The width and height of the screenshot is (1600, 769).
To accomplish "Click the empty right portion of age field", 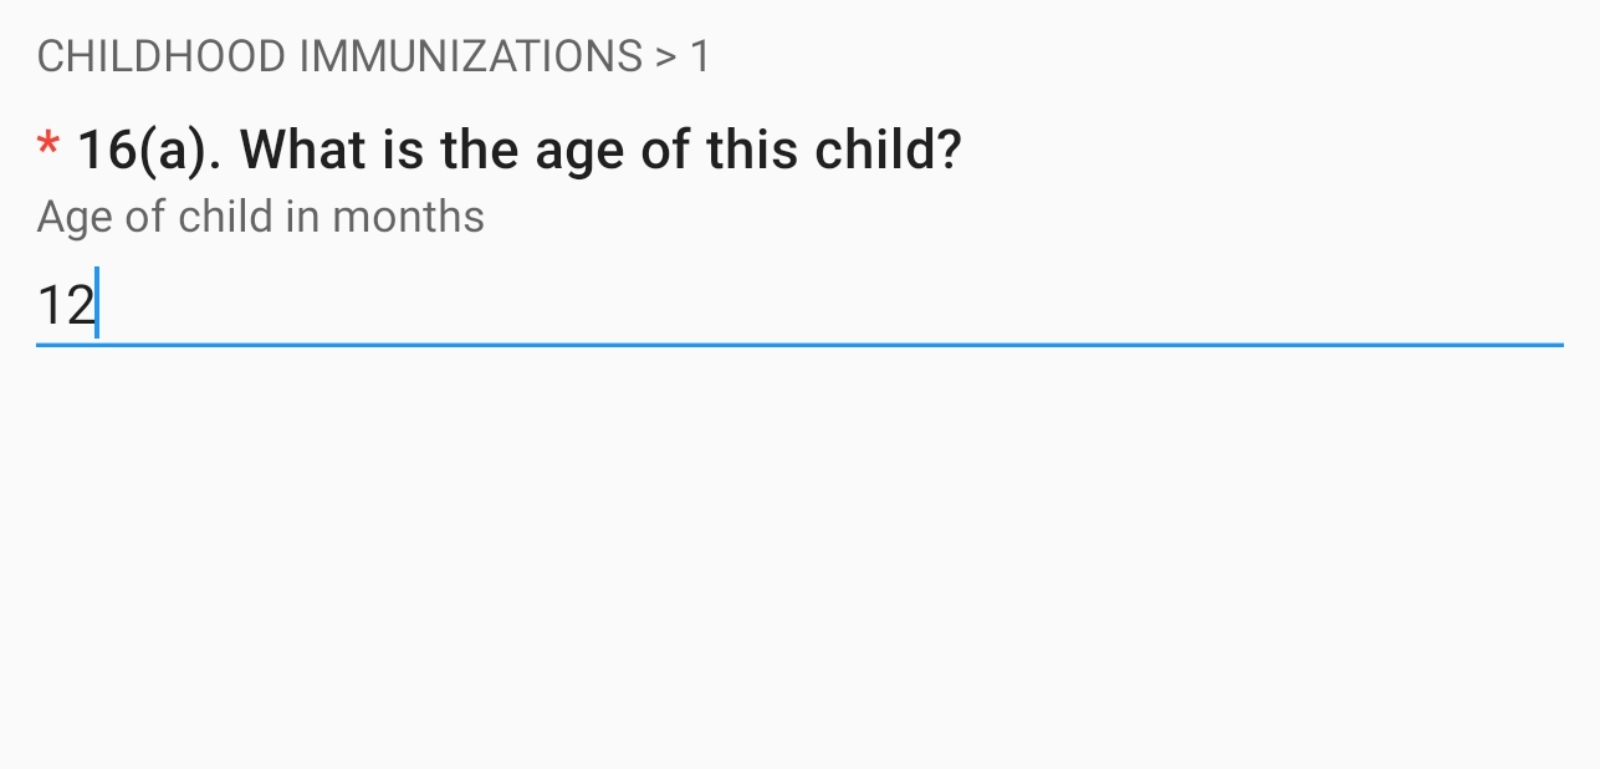I will 1200,304.
